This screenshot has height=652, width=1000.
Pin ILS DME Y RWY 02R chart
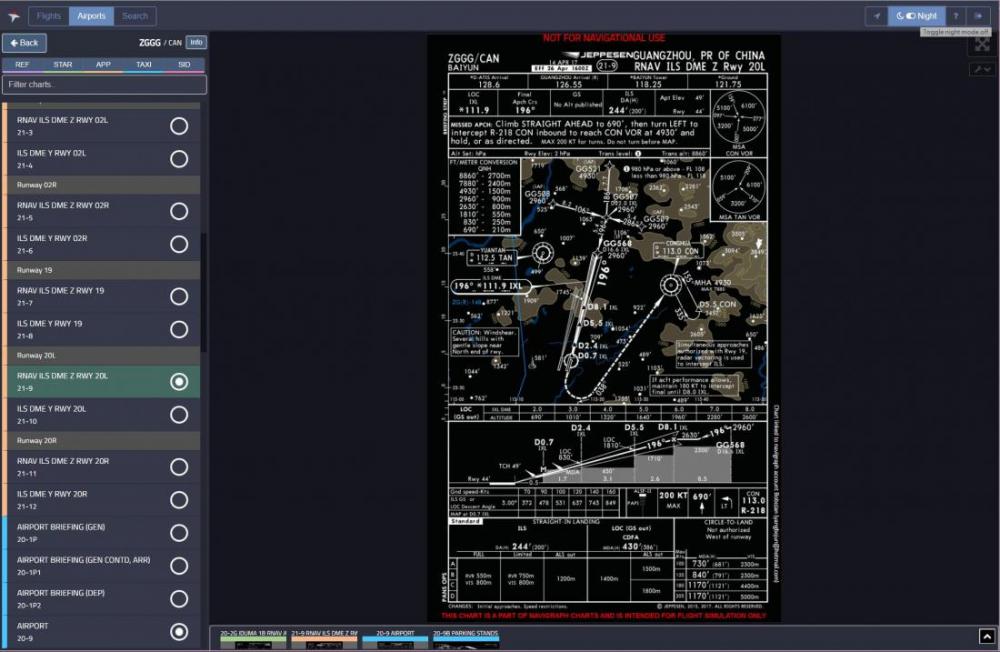pyautogui.click(x=179, y=244)
